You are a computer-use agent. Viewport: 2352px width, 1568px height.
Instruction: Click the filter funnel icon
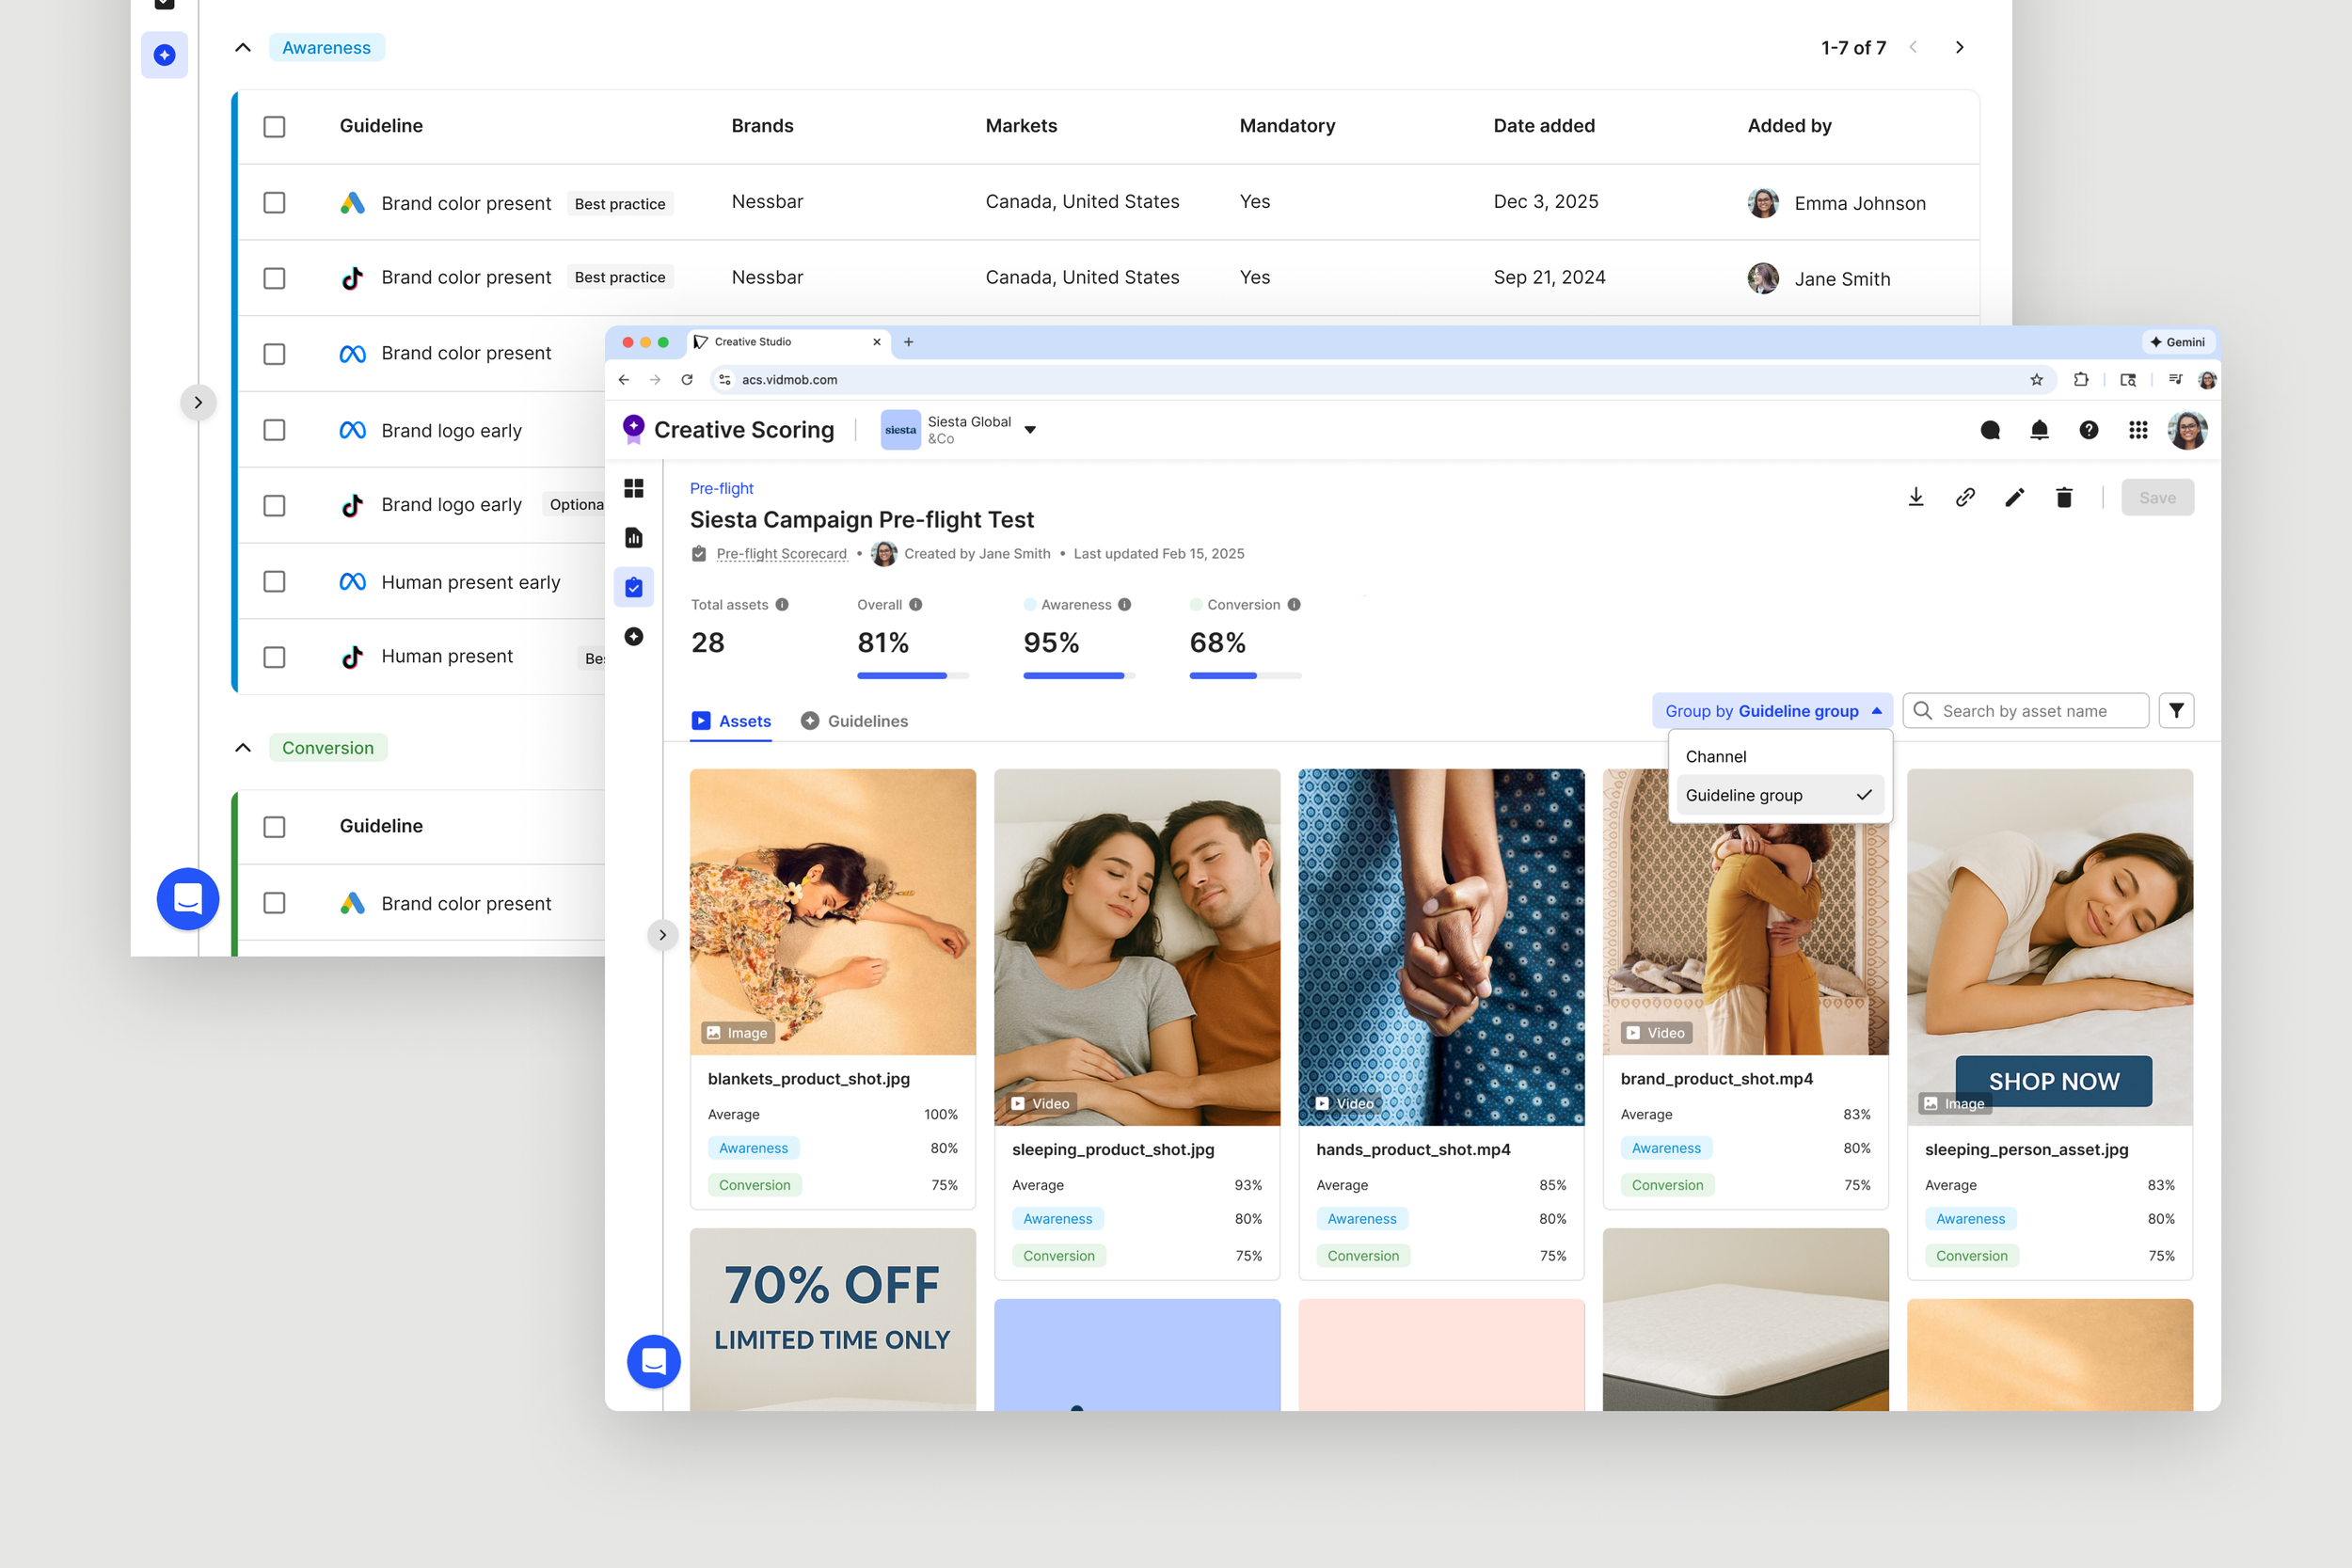2176,711
